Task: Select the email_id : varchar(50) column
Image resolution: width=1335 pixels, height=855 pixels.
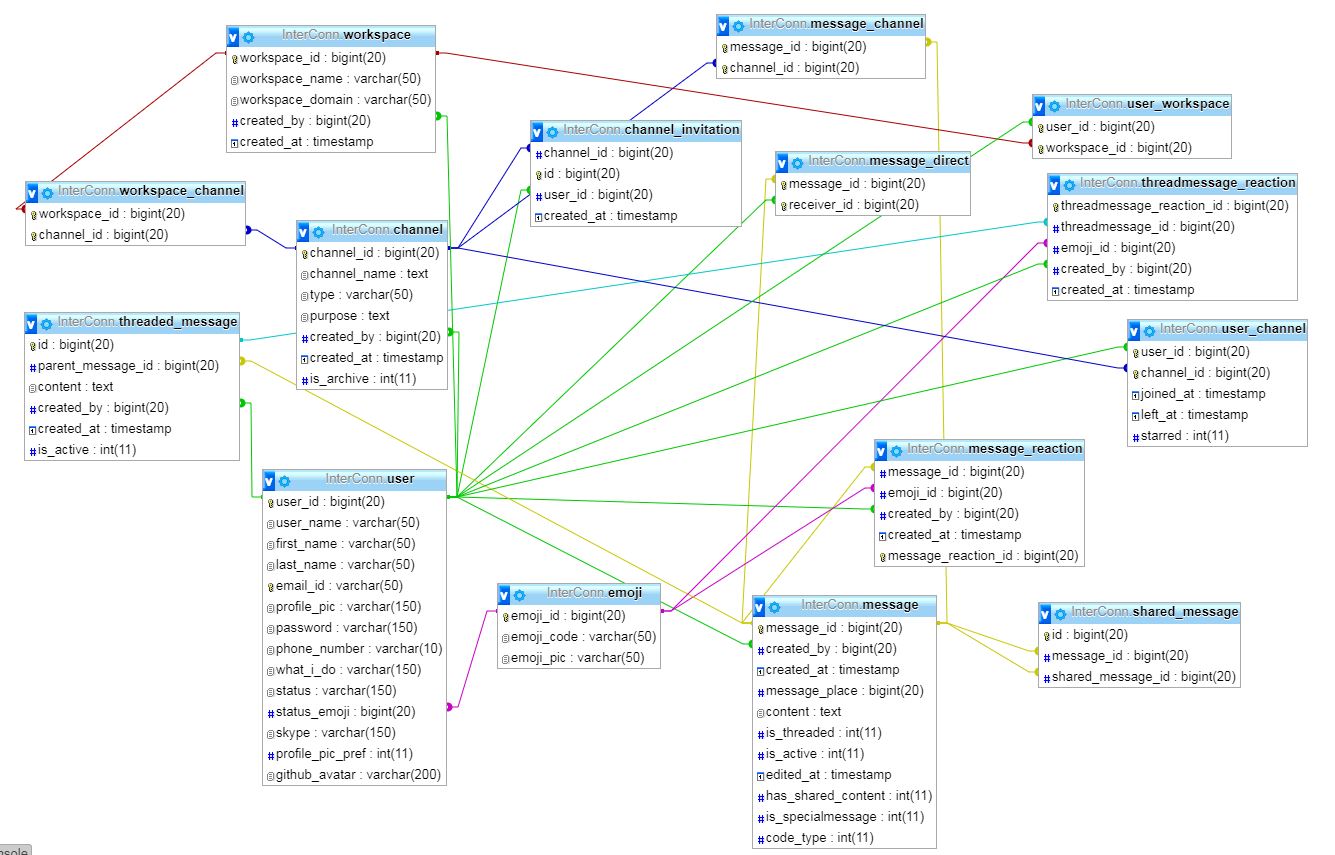Action: coord(355,586)
